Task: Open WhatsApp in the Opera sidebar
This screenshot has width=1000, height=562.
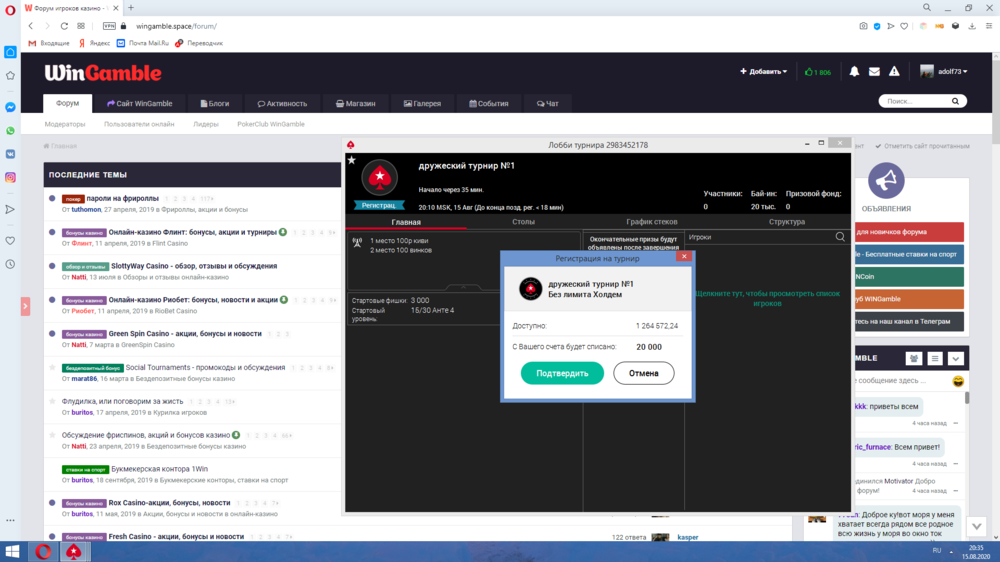Action: (x=10, y=130)
